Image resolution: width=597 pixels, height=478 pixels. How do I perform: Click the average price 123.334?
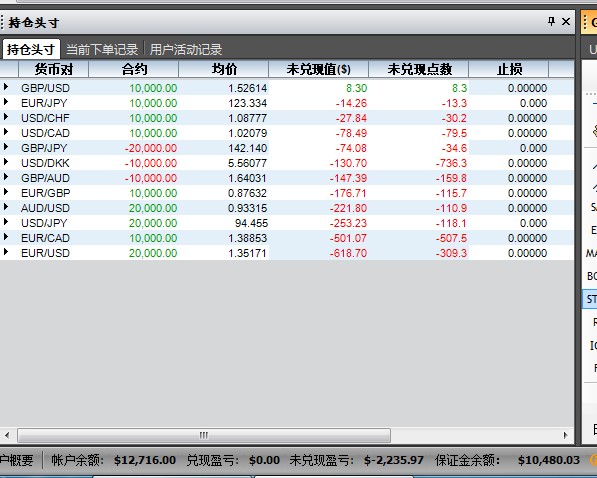click(247, 103)
